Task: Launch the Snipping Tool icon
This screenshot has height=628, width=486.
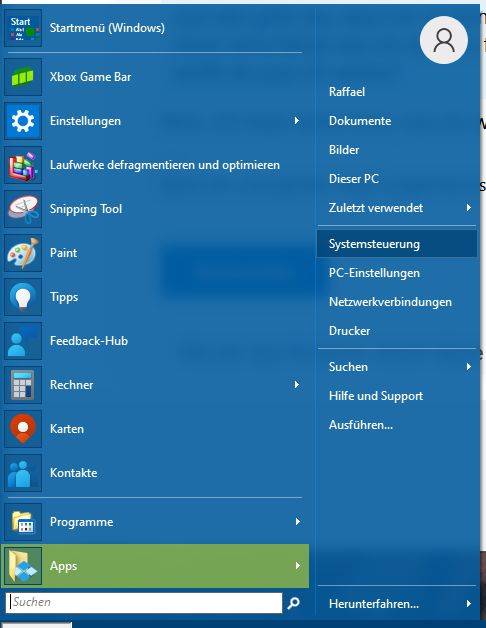Action: point(23,209)
